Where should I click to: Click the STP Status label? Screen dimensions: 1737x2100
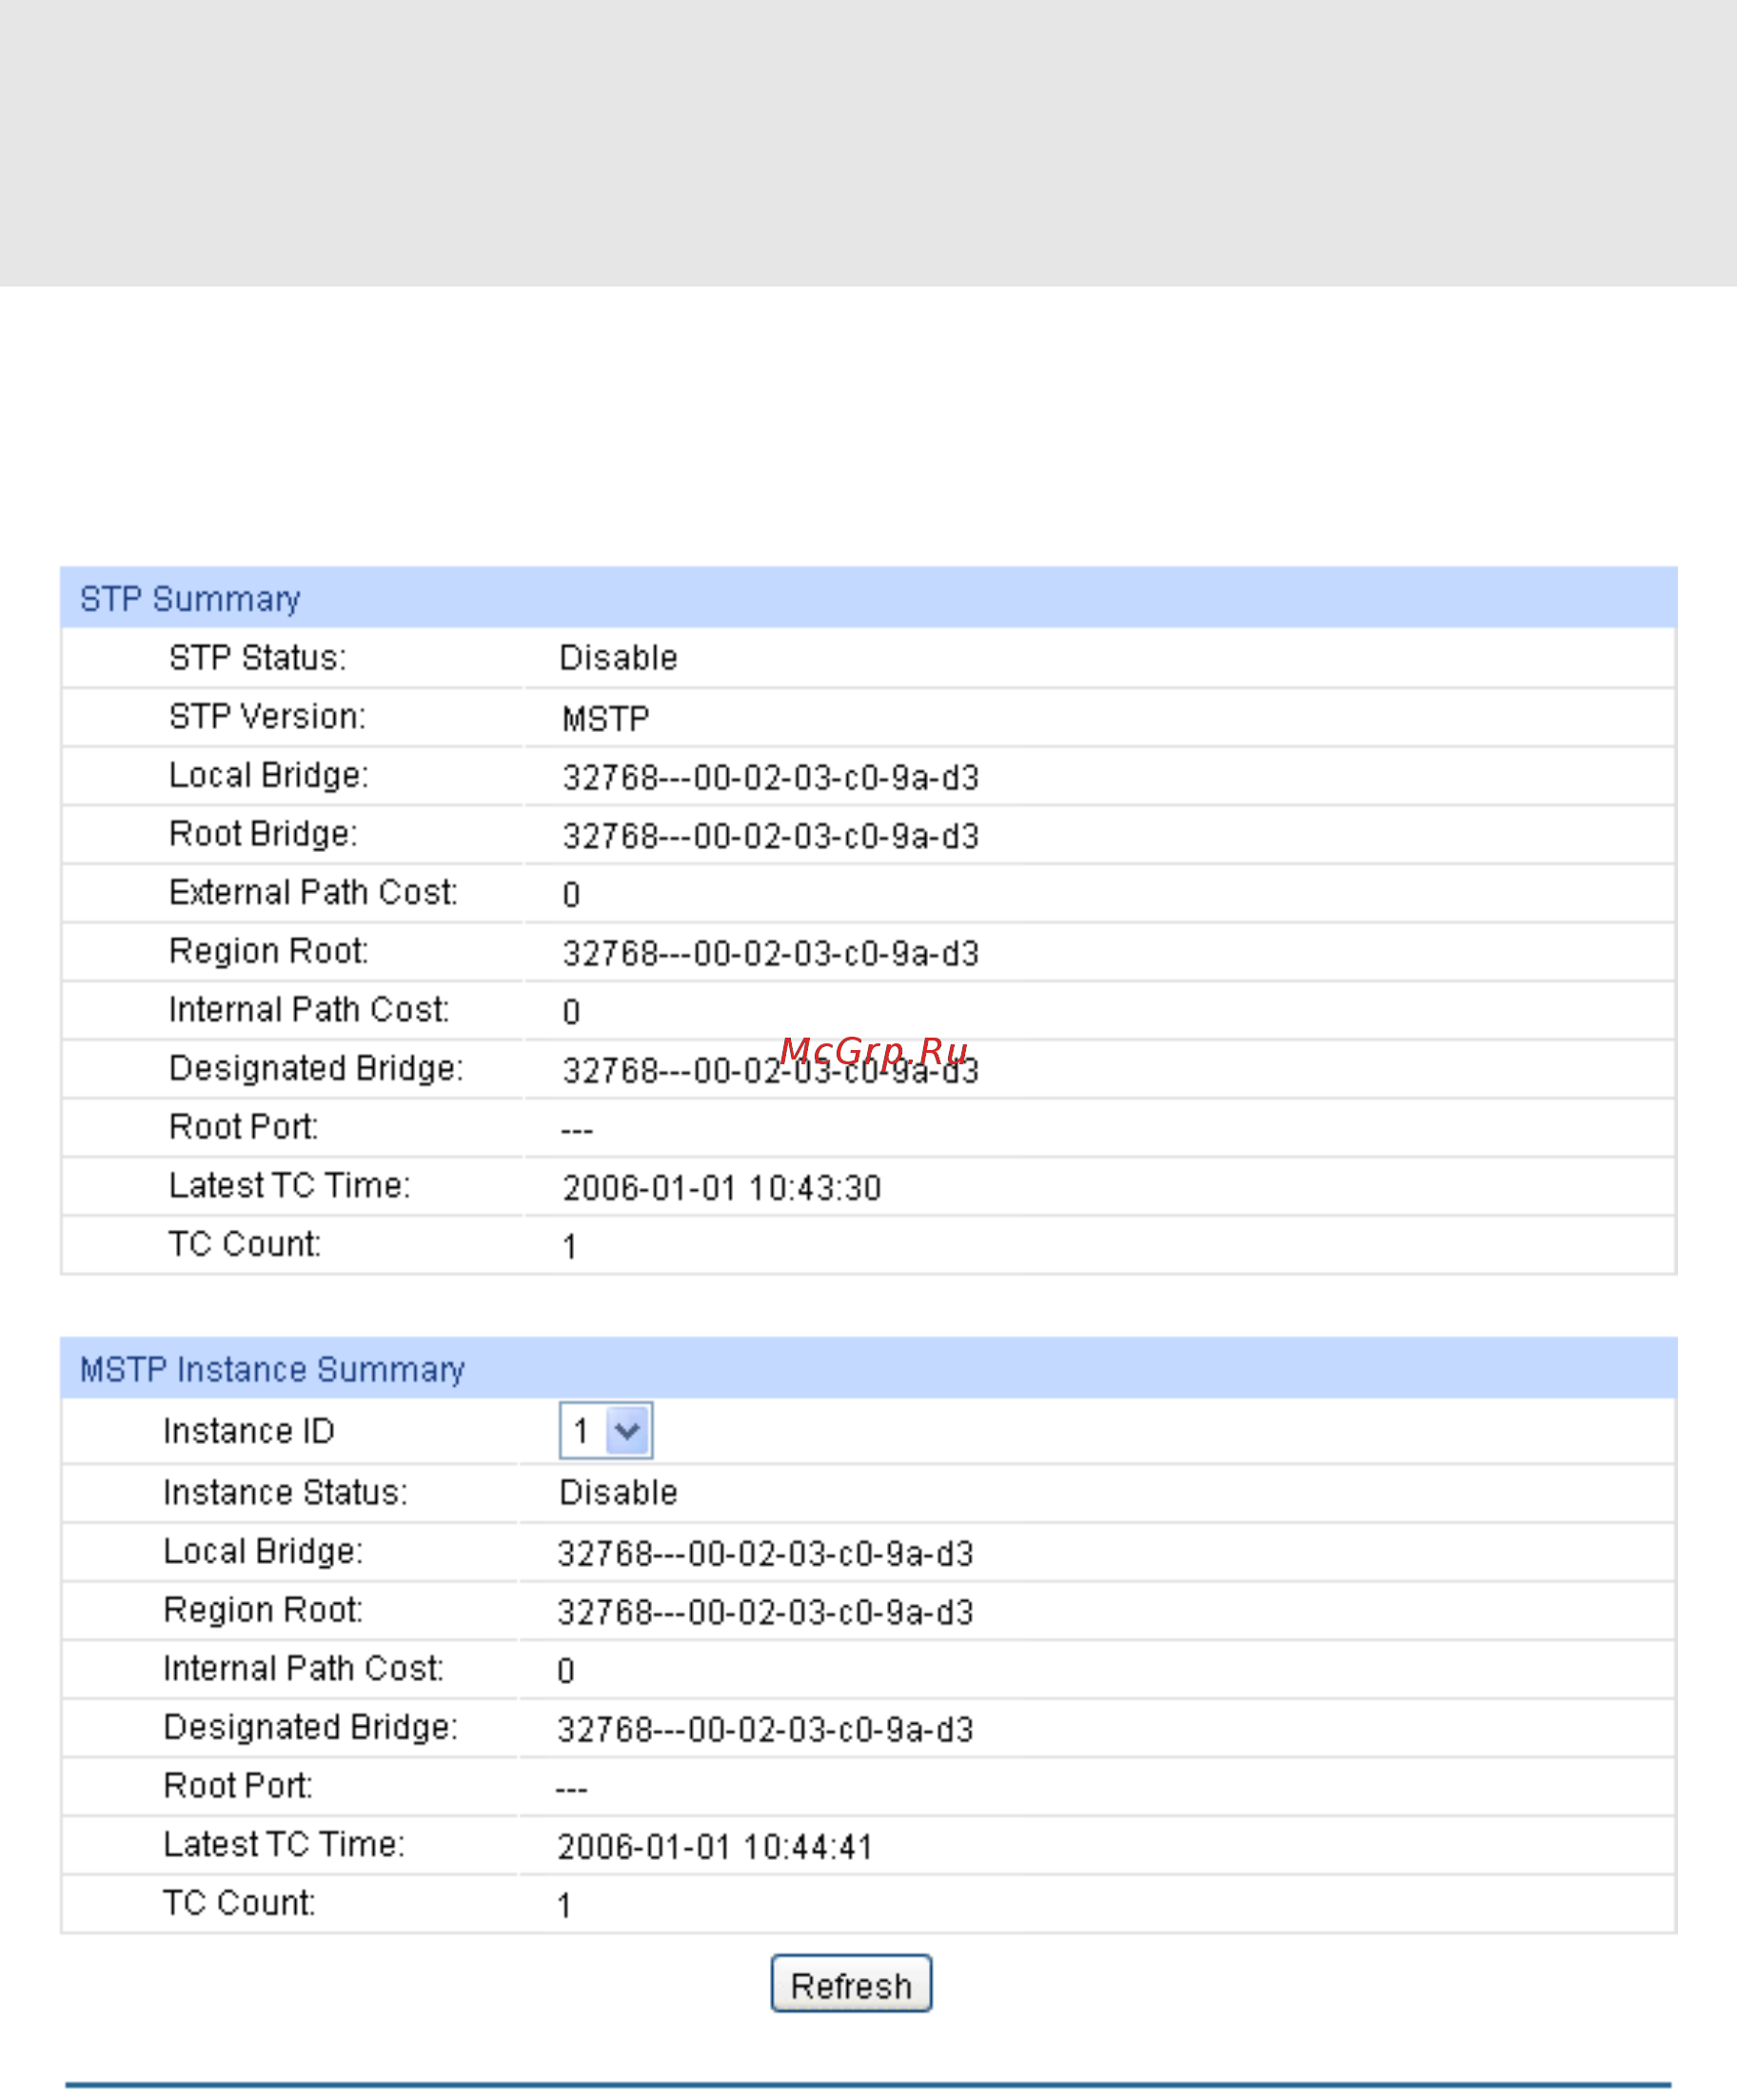257,658
